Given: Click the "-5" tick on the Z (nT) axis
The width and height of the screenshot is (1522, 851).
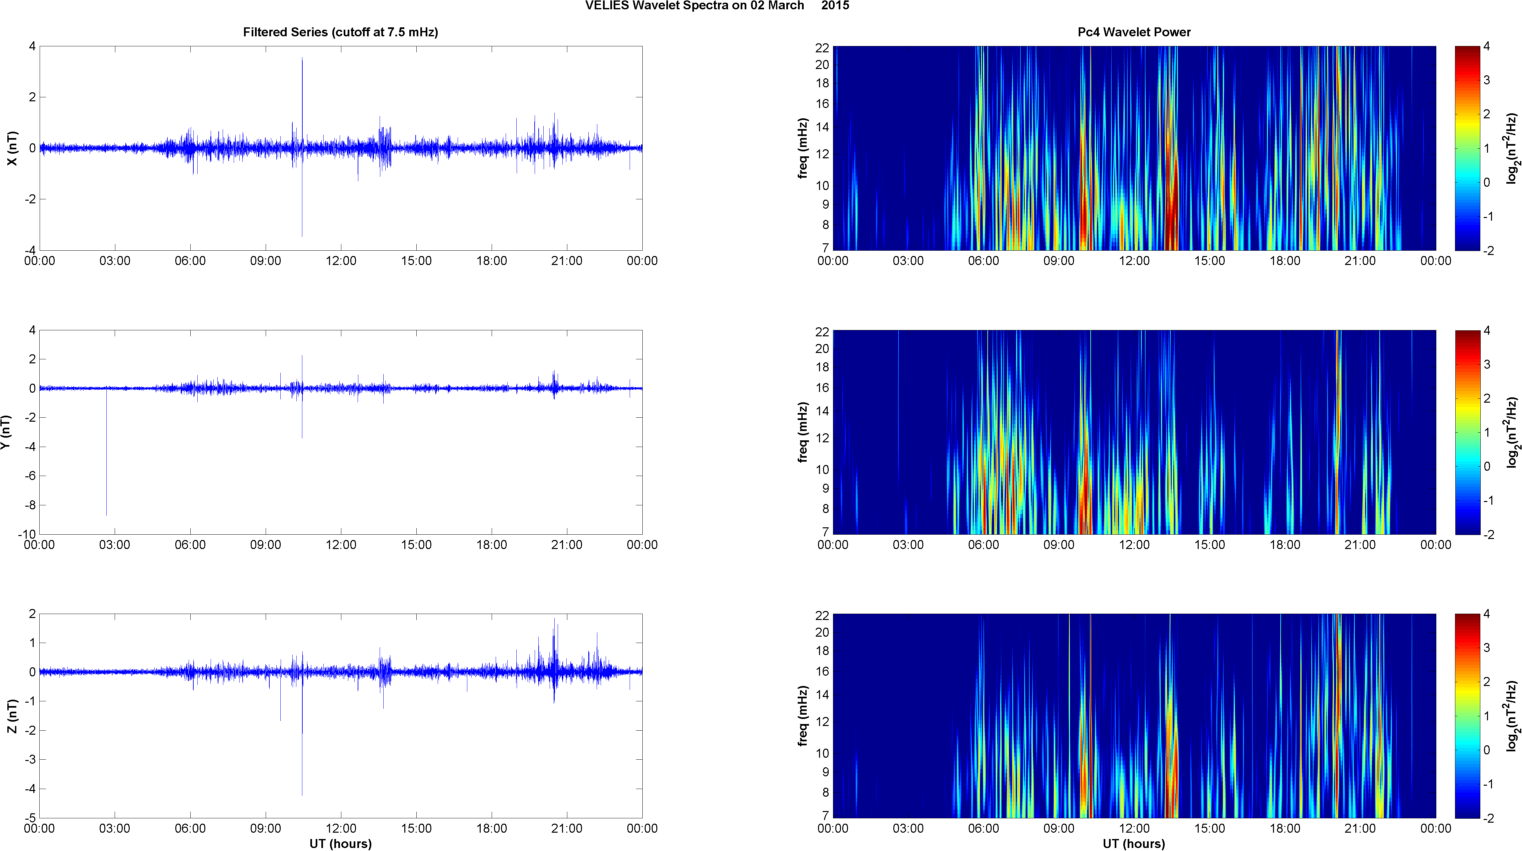Looking at the screenshot, I should tap(29, 818).
